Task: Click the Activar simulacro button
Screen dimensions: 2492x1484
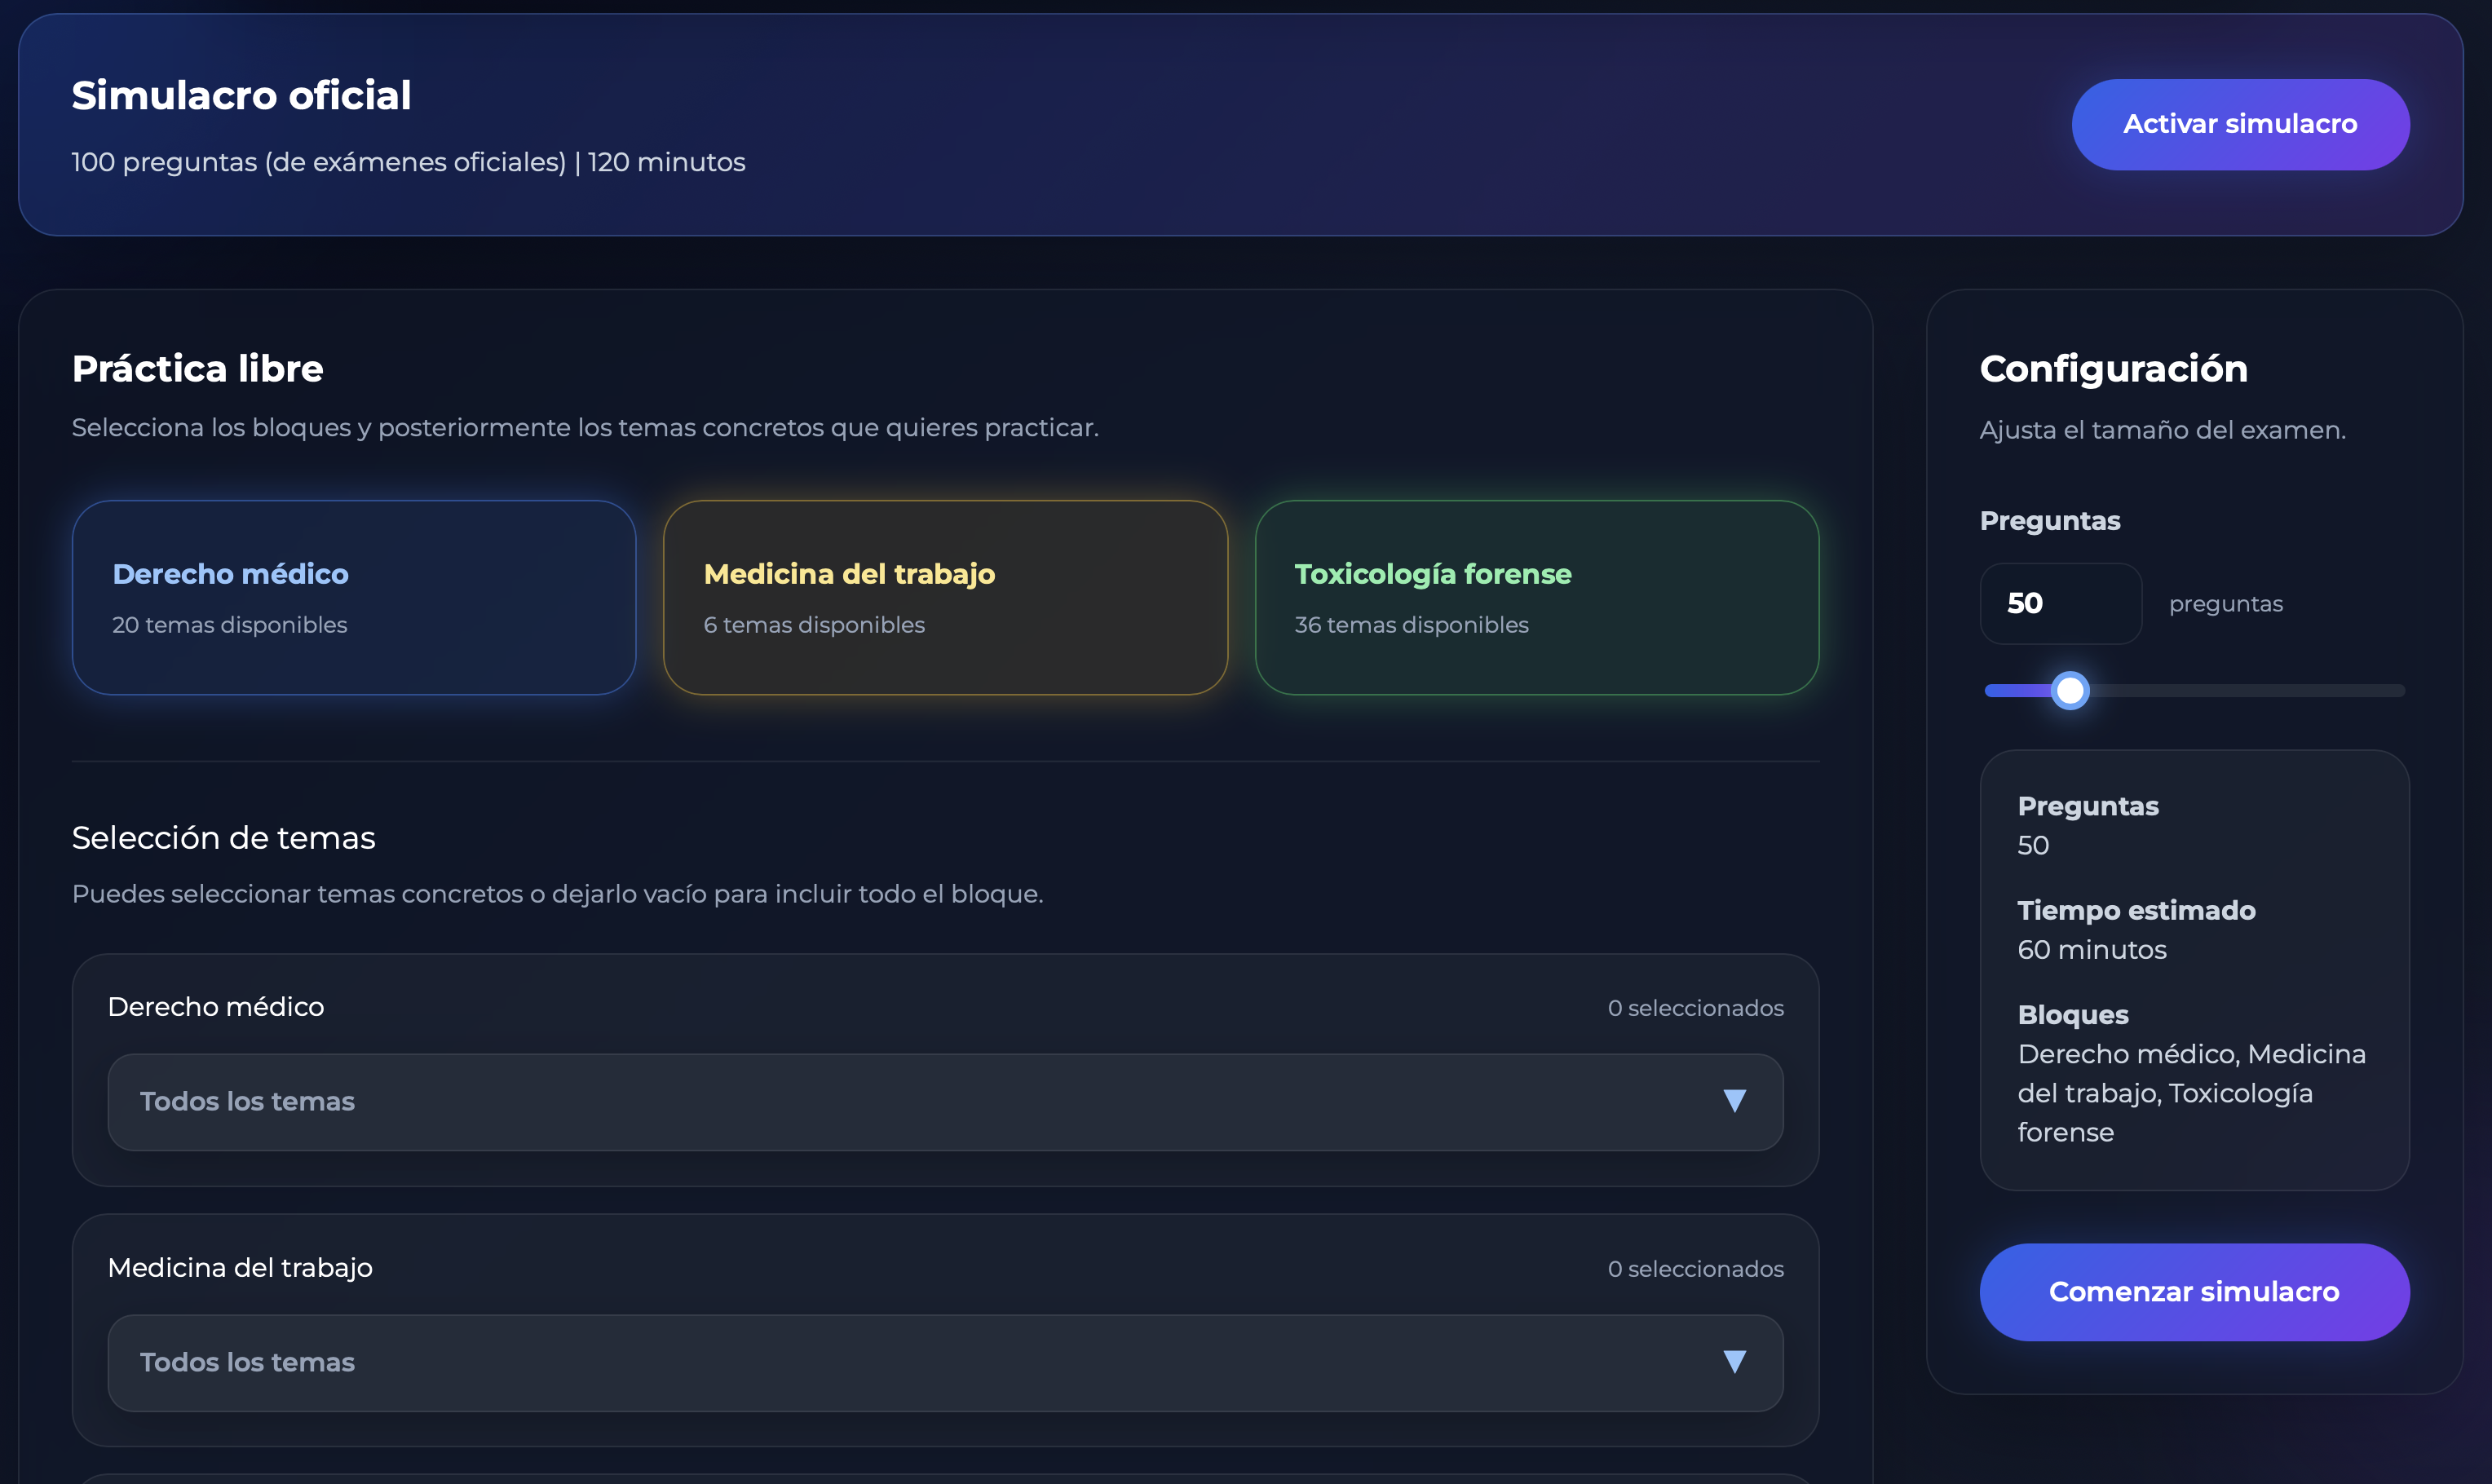Action: click(x=2240, y=124)
